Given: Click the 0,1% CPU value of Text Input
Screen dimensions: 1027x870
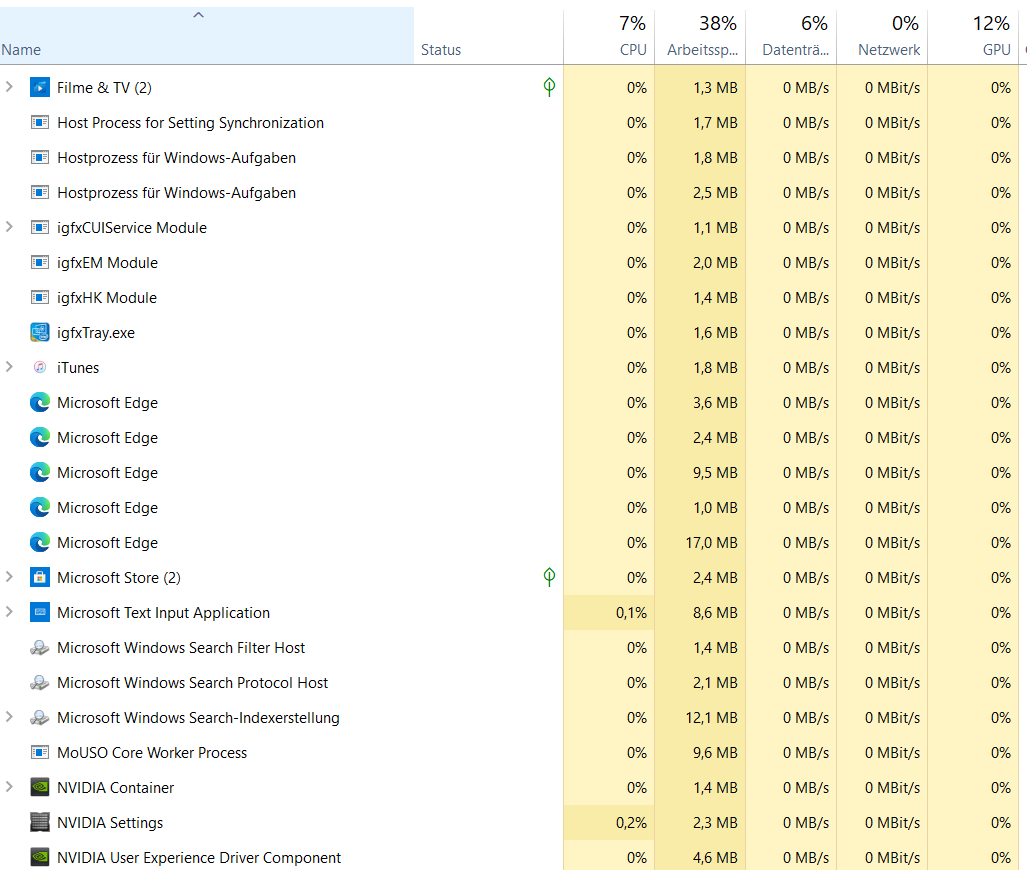Looking at the screenshot, I should click(x=631, y=613).
